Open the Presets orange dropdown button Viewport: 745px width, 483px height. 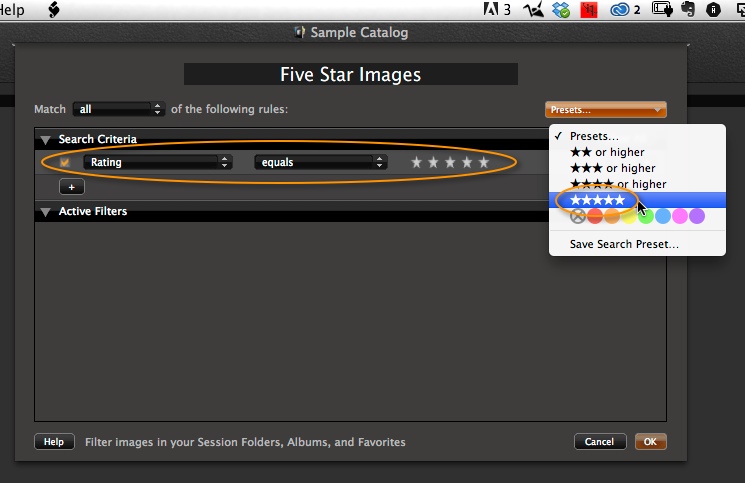coord(606,110)
